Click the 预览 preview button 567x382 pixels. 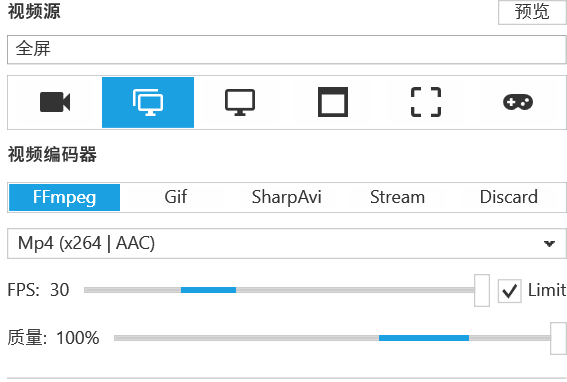(x=532, y=12)
